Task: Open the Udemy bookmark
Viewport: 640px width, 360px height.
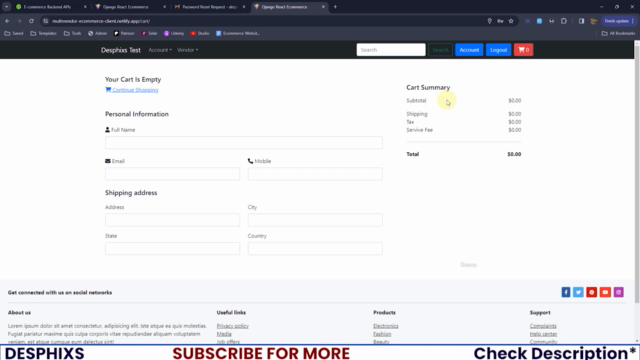Action: point(174,33)
